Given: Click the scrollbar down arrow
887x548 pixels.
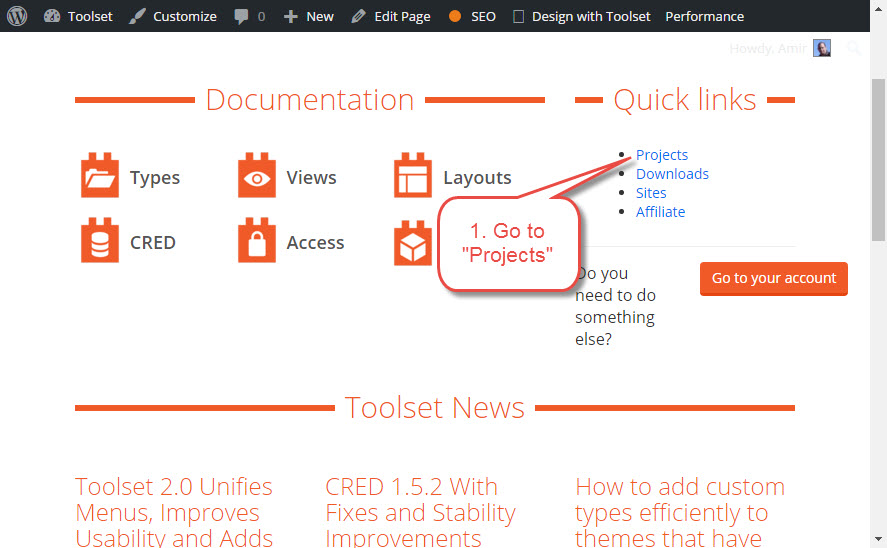Looking at the screenshot, I should click(878, 539).
